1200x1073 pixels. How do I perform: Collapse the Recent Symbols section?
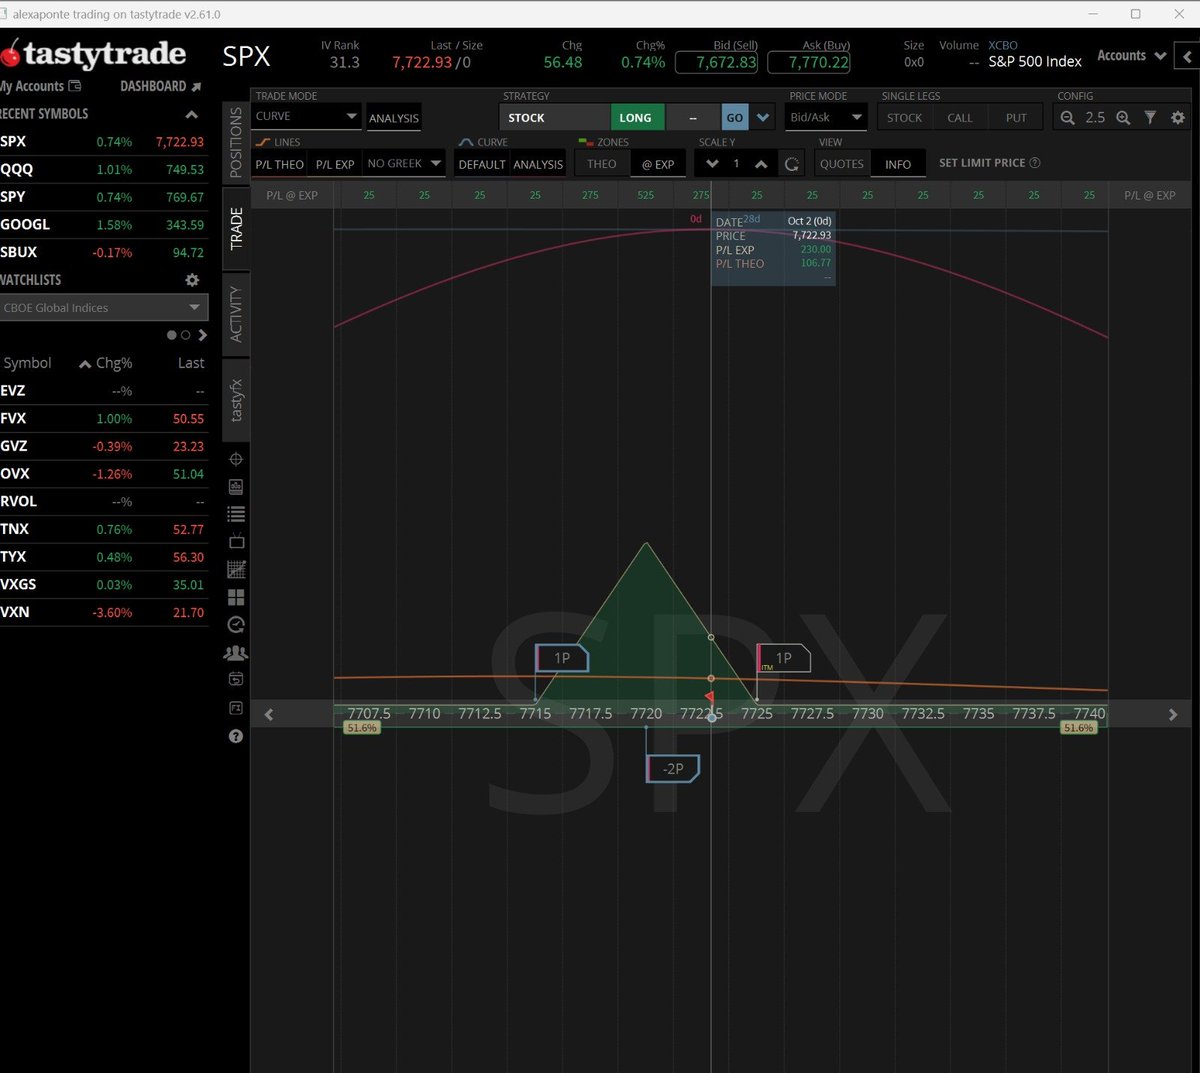192,114
